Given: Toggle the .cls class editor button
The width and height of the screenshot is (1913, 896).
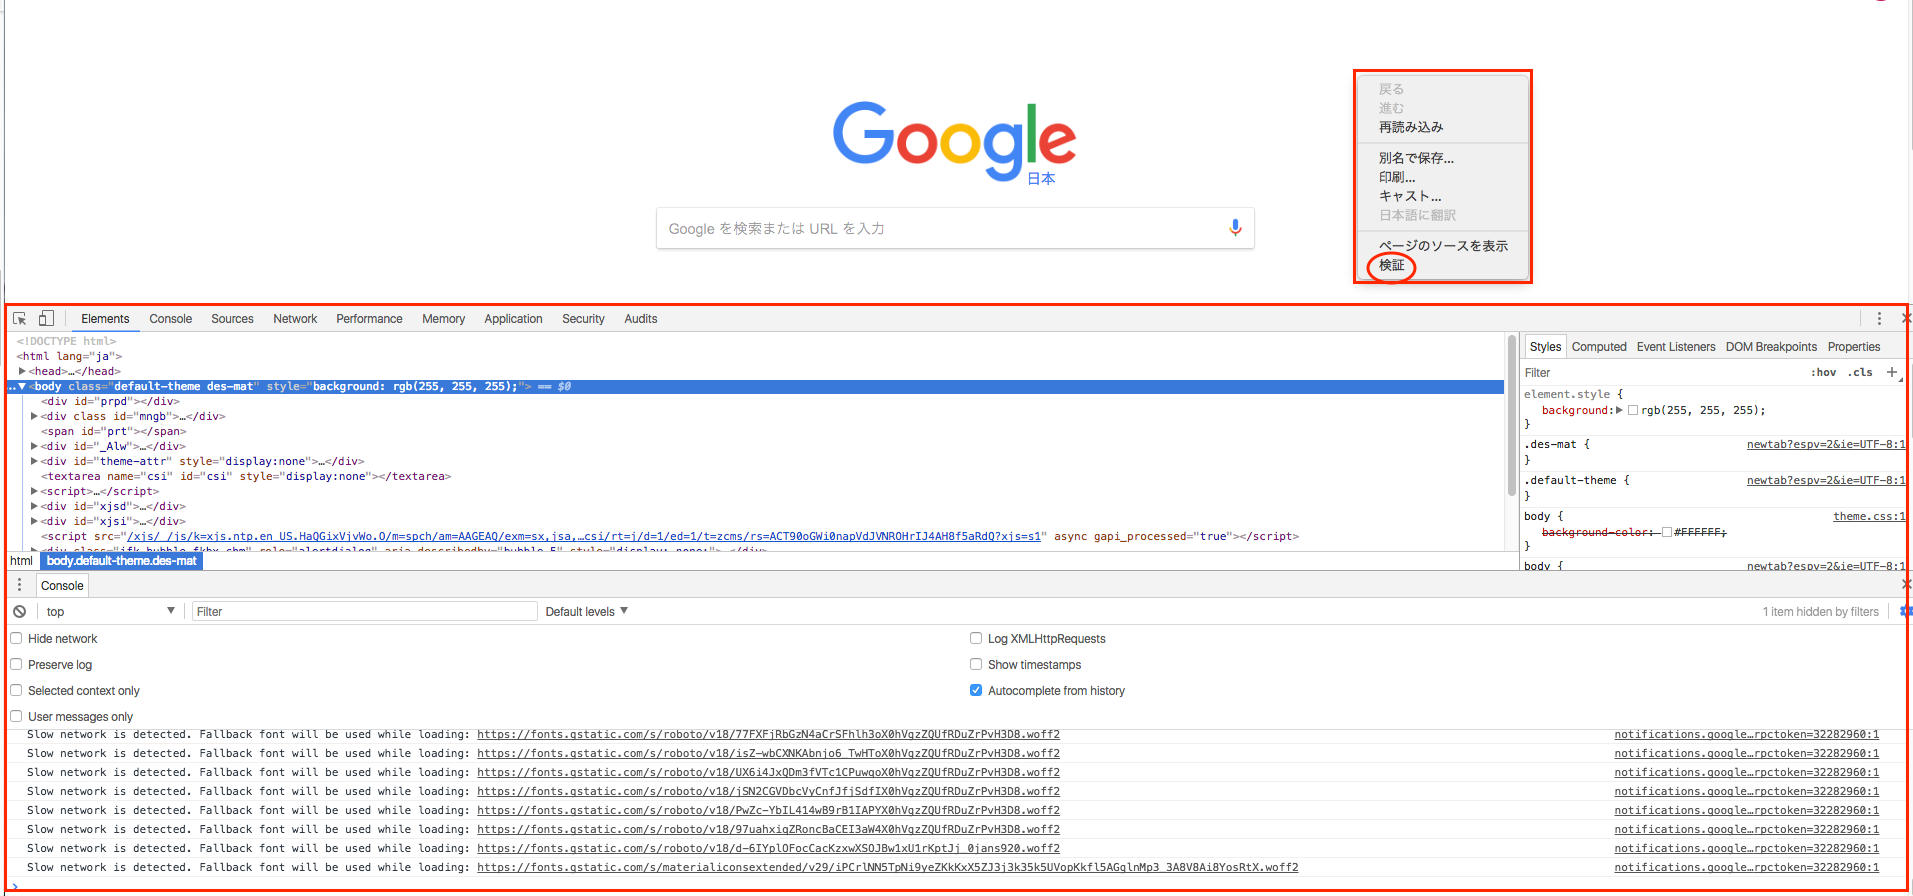Looking at the screenshot, I should pyautogui.click(x=1860, y=372).
